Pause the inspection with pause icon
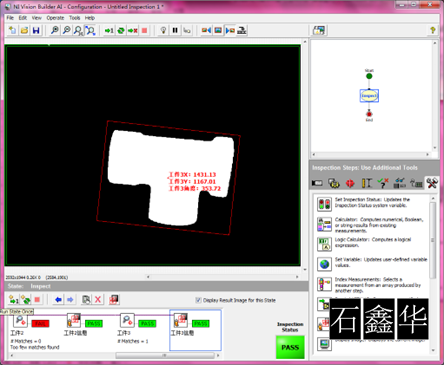Screen dimensions: 444x365 175,30
